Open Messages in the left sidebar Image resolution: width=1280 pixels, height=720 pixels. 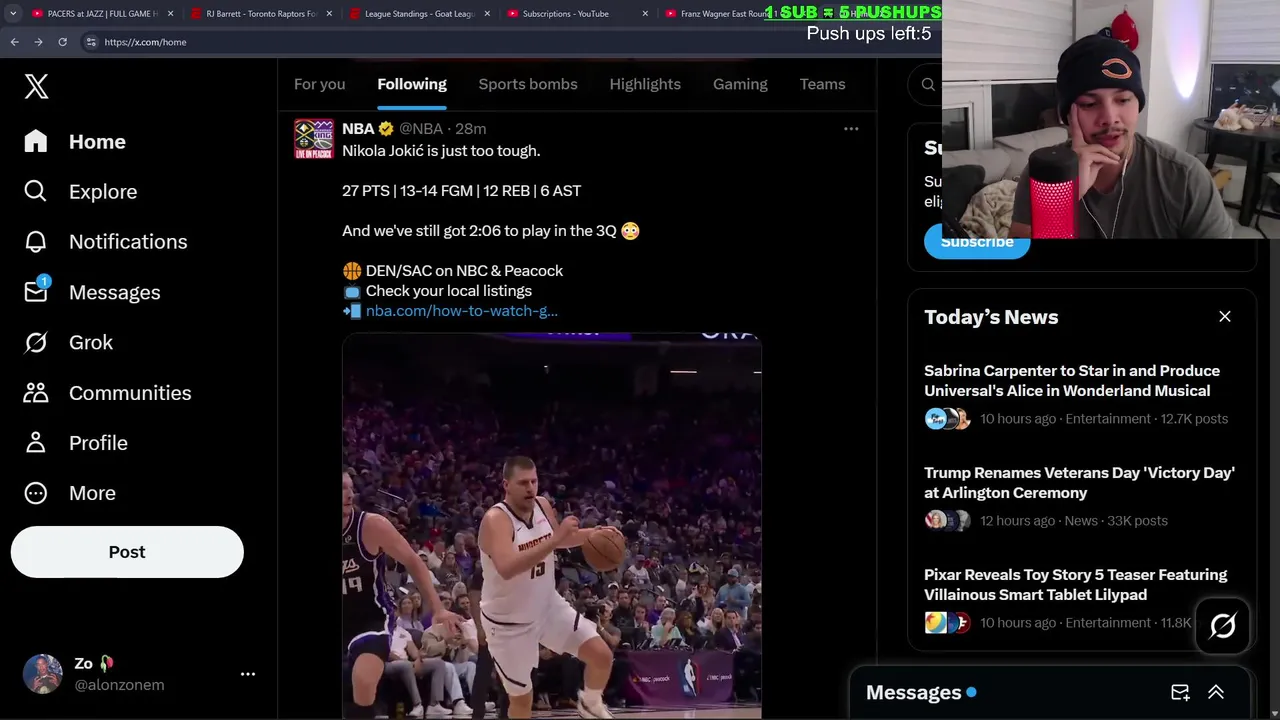point(92,292)
